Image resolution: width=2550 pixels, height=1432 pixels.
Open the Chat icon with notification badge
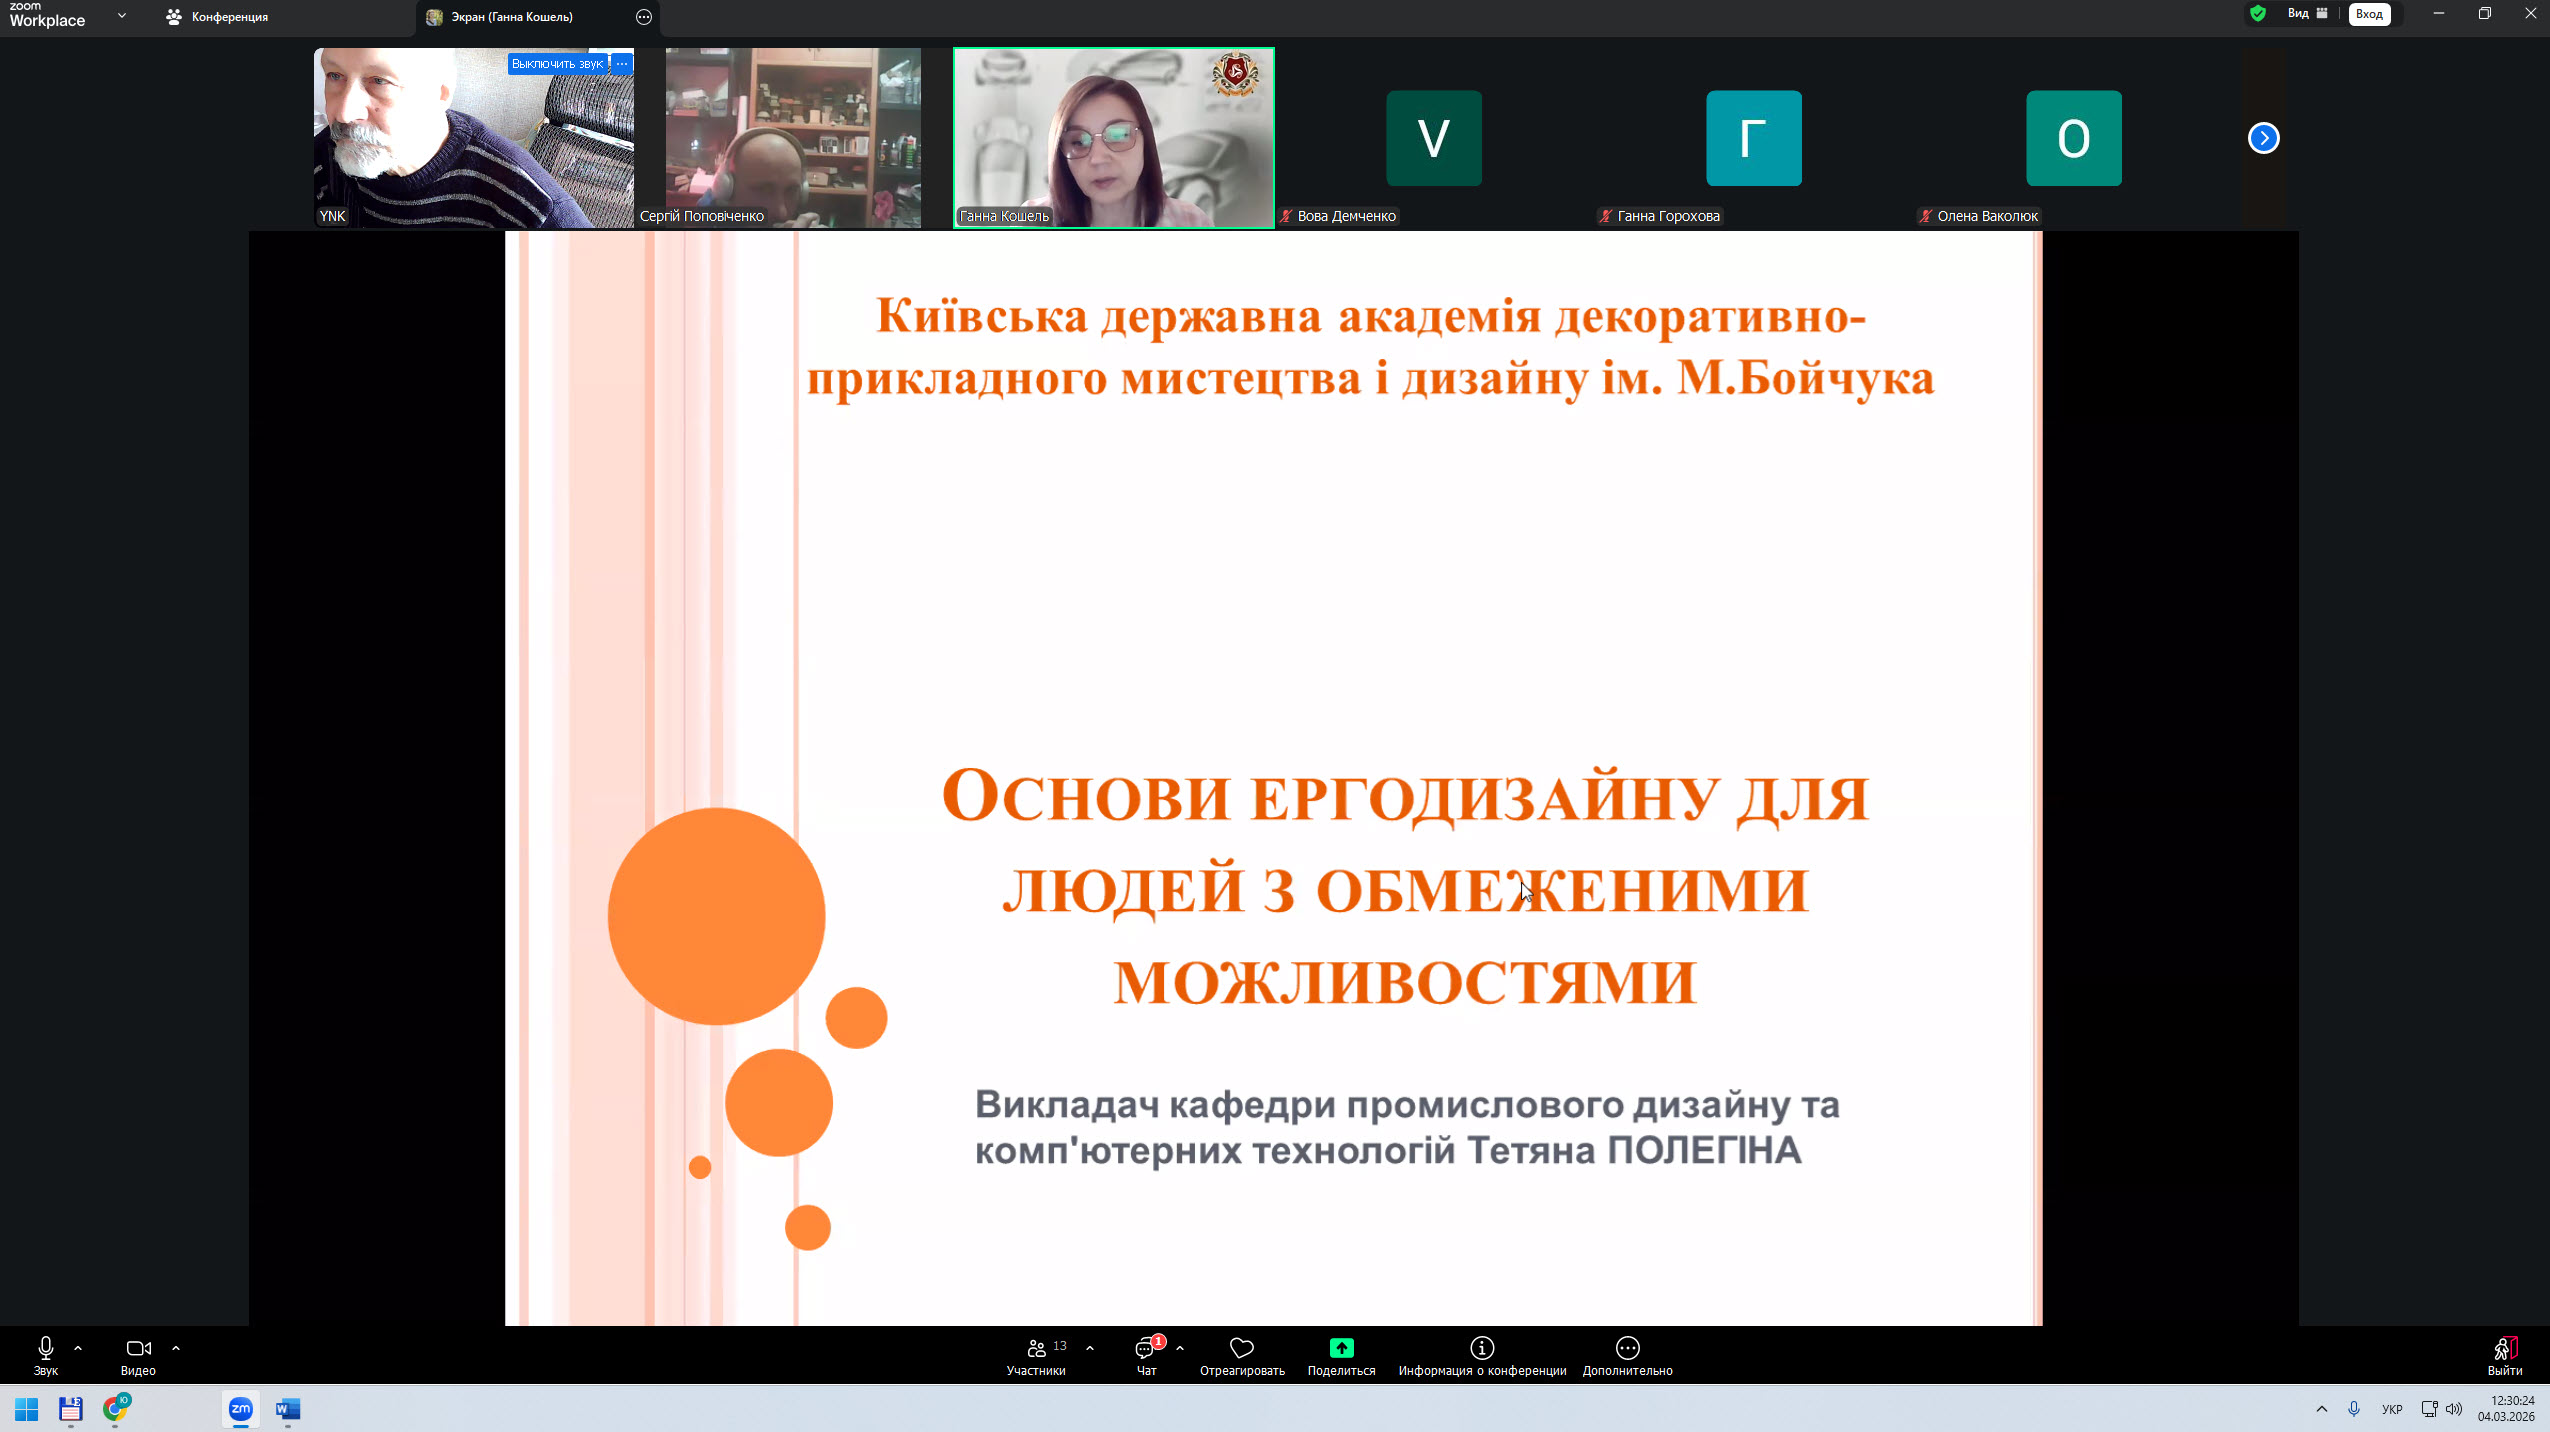pyautogui.click(x=1146, y=1349)
